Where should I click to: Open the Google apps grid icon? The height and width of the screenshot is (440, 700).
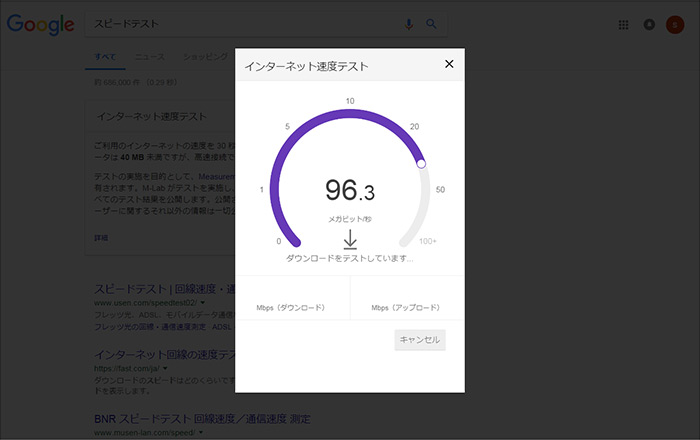[623, 25]
